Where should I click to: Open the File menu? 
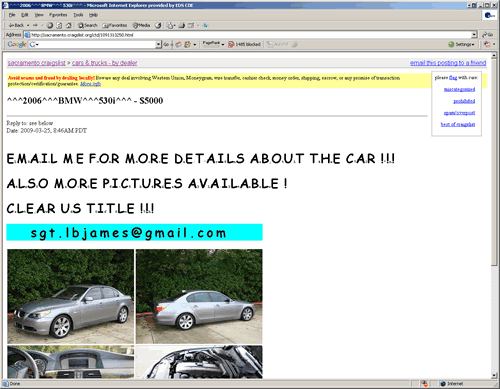pos(12,15)
